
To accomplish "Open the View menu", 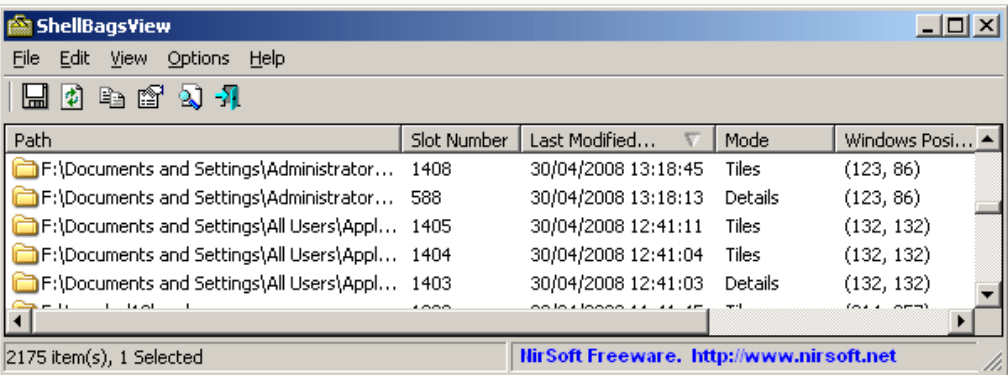I will 129,59.
